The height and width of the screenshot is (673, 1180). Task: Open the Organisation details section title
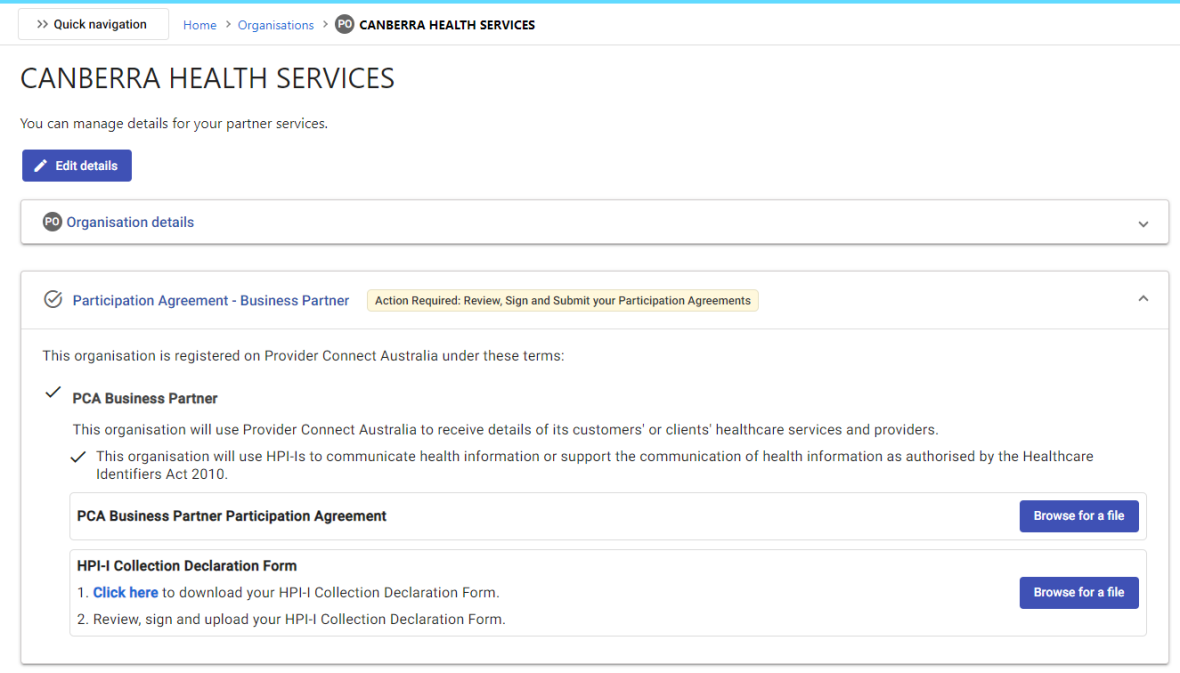(130, 222)
